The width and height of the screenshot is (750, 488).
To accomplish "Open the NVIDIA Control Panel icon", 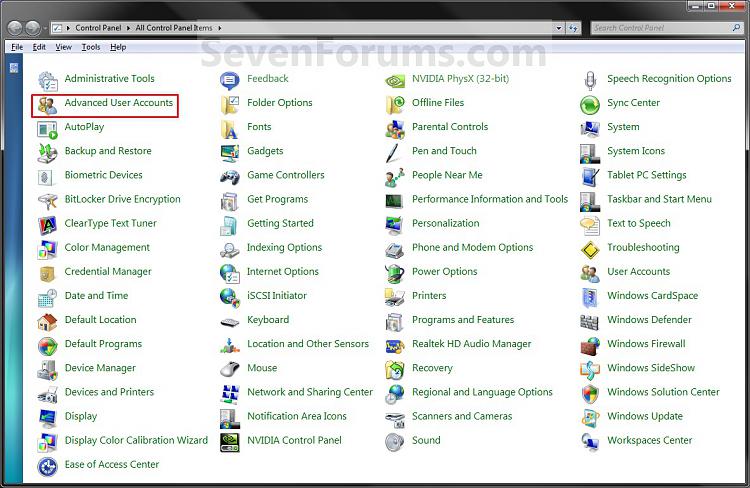I will [230, 443].
